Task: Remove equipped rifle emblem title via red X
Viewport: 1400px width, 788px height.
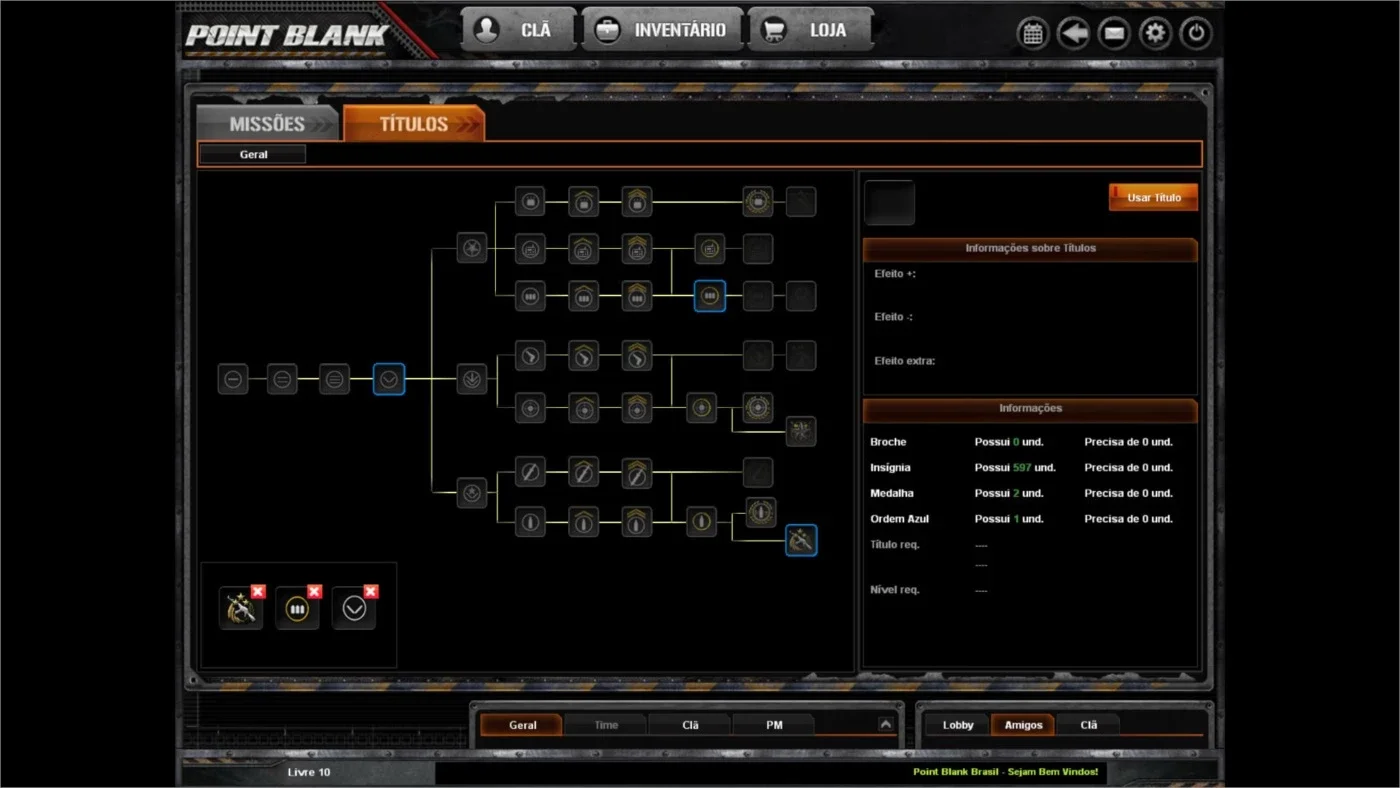Action: [x=257, y=591]
